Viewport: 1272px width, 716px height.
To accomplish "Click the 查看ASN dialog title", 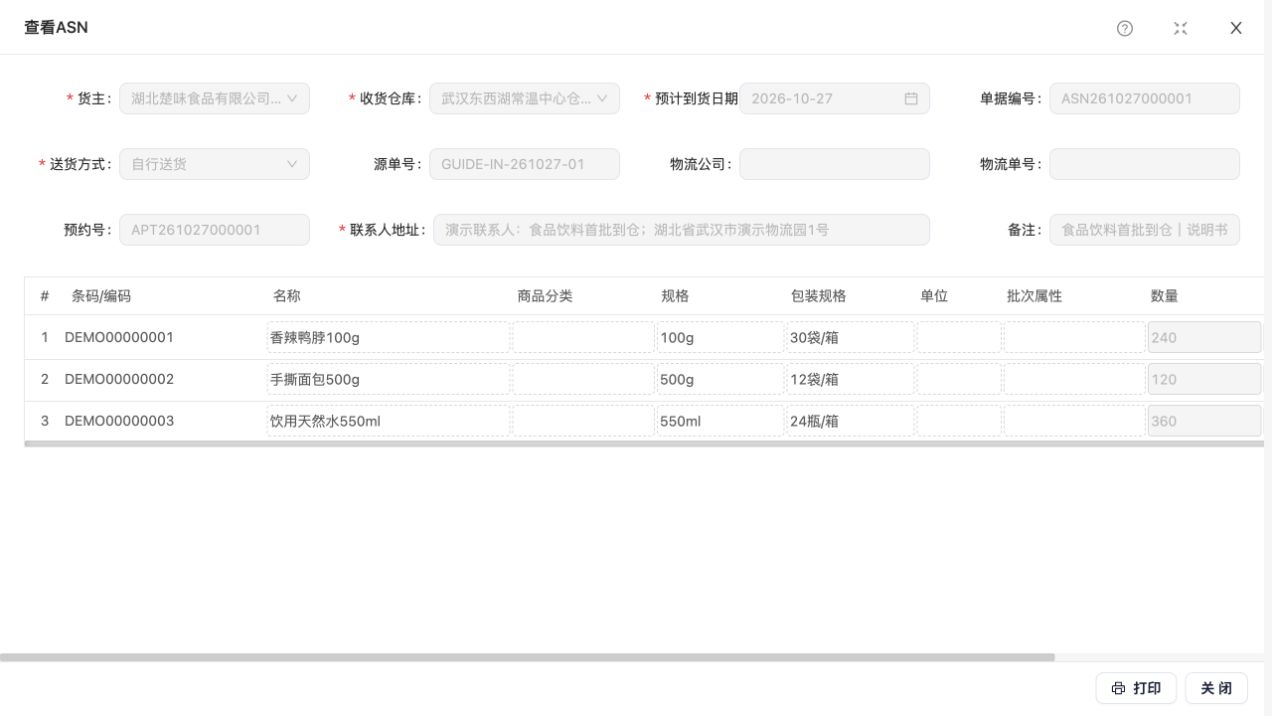I will click(56, 28).
